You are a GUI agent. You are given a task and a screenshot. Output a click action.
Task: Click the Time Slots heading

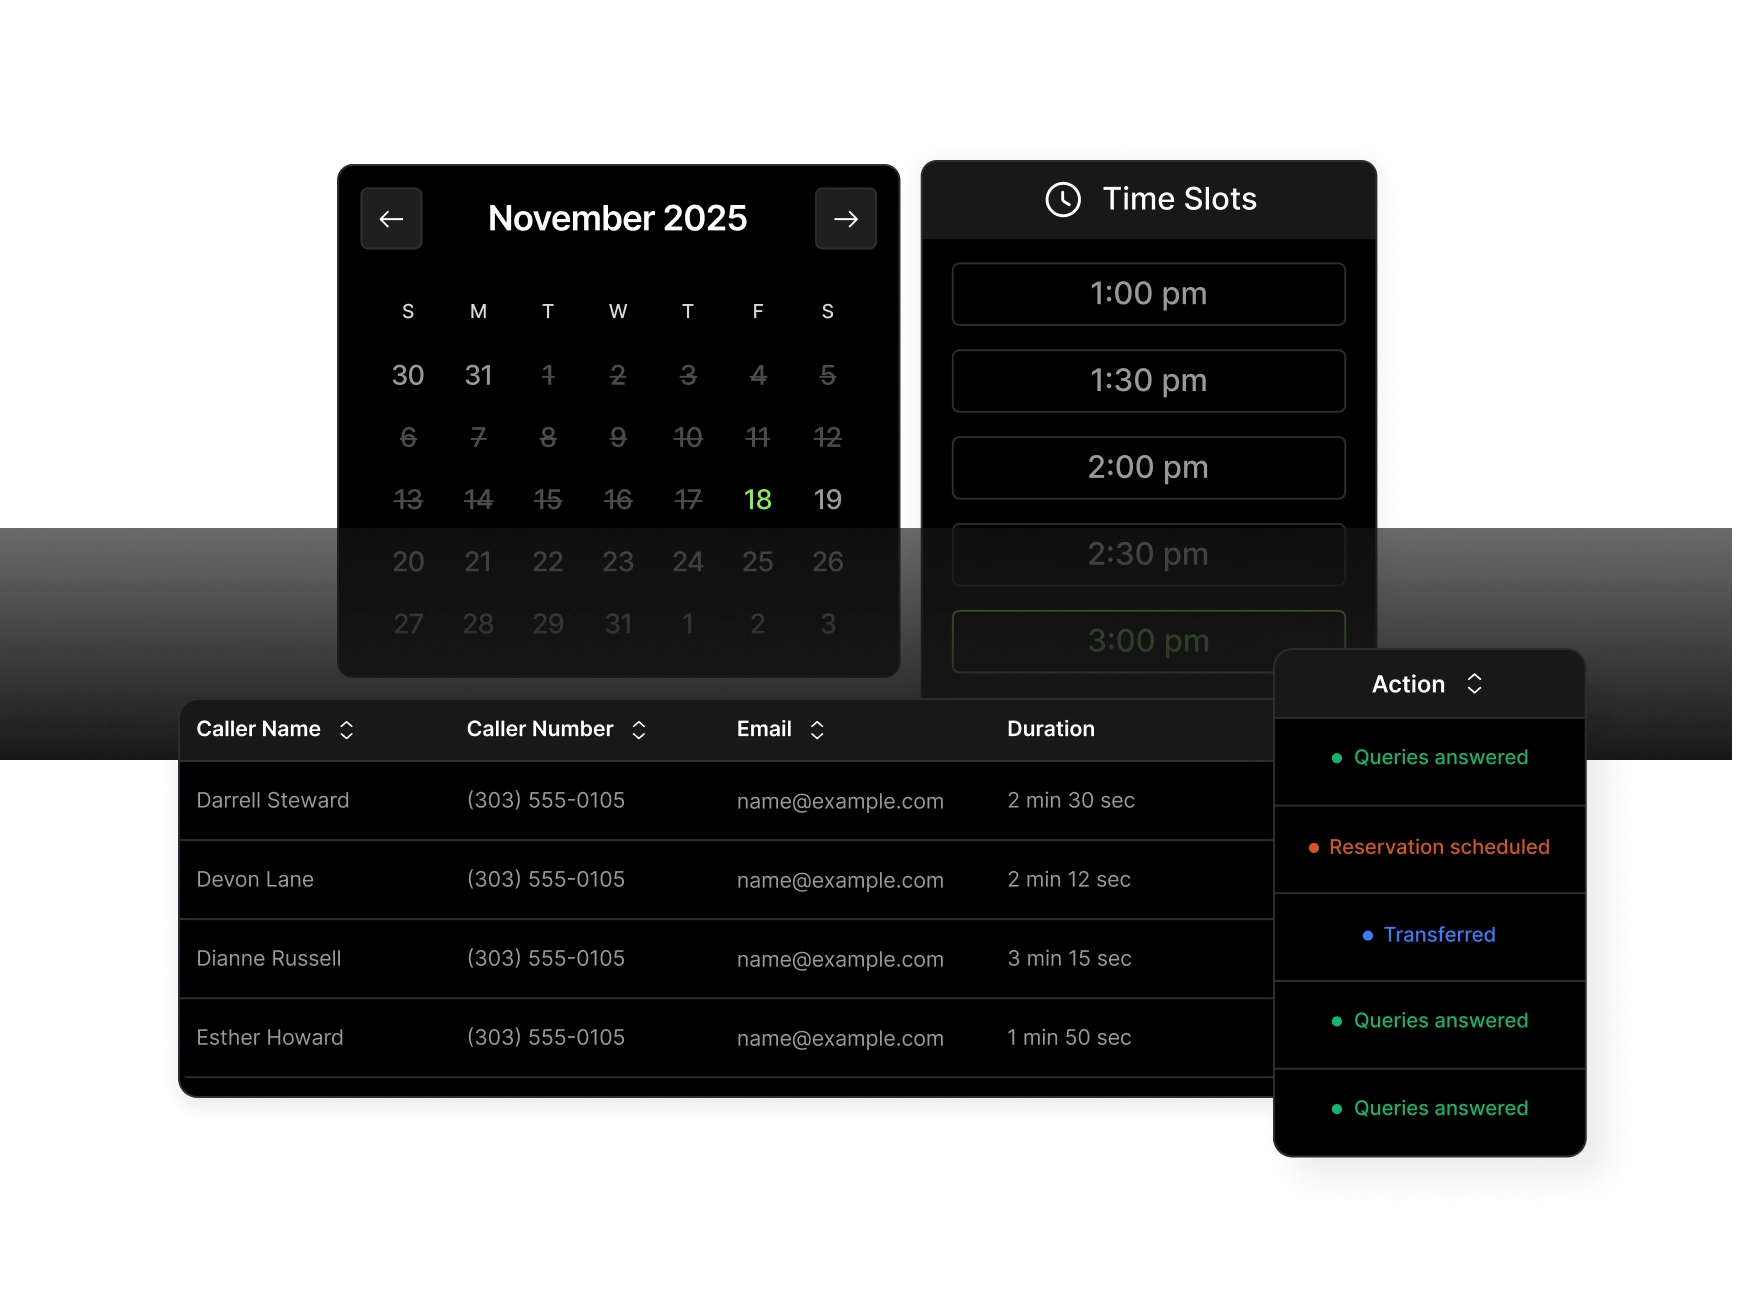tap(1180, 199)
